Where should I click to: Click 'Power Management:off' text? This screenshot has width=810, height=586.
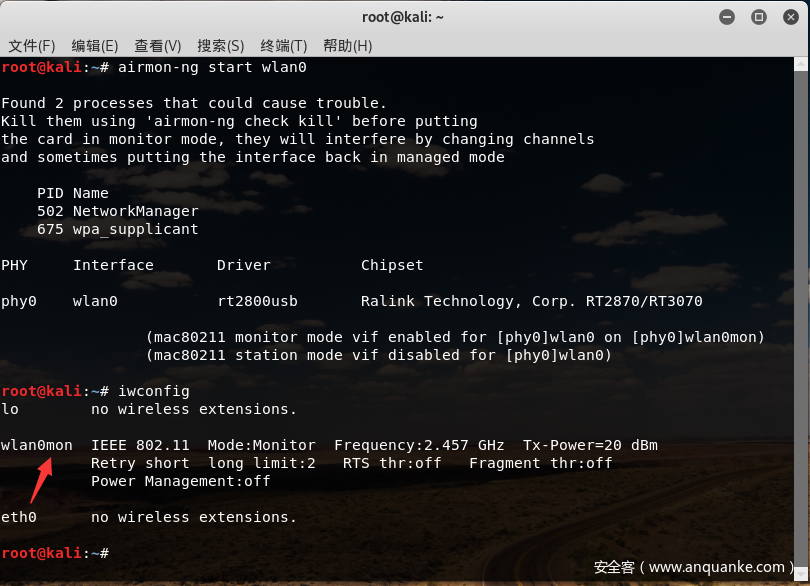pyautogui.click(x=181, y=482)
